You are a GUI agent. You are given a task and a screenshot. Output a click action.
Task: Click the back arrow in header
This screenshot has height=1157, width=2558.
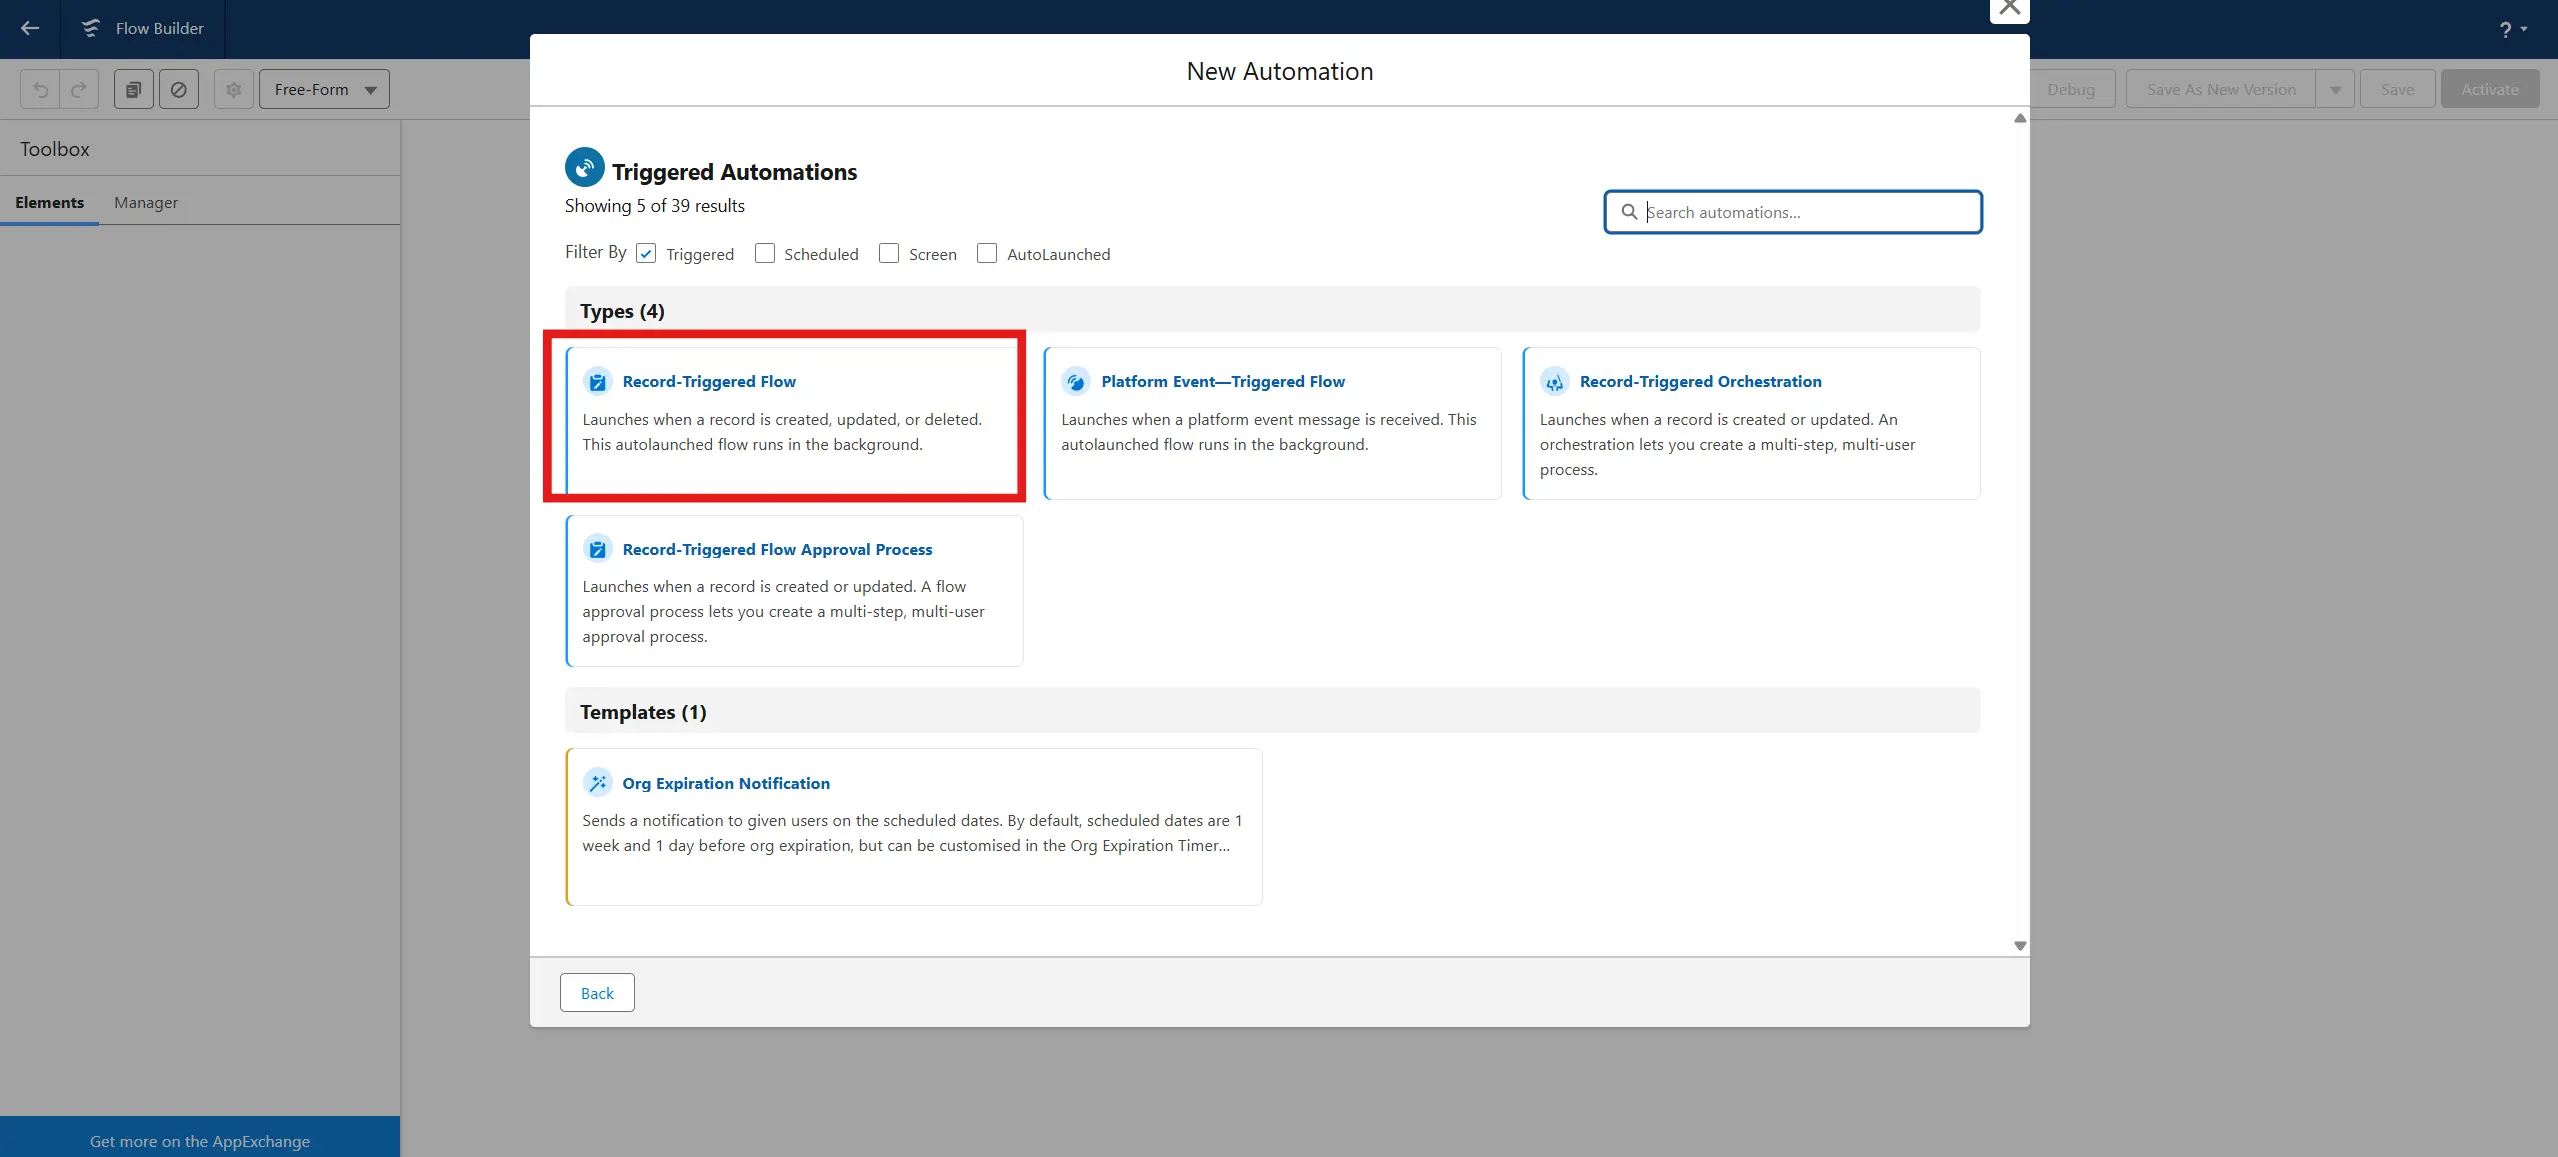[x=30, y=28]
